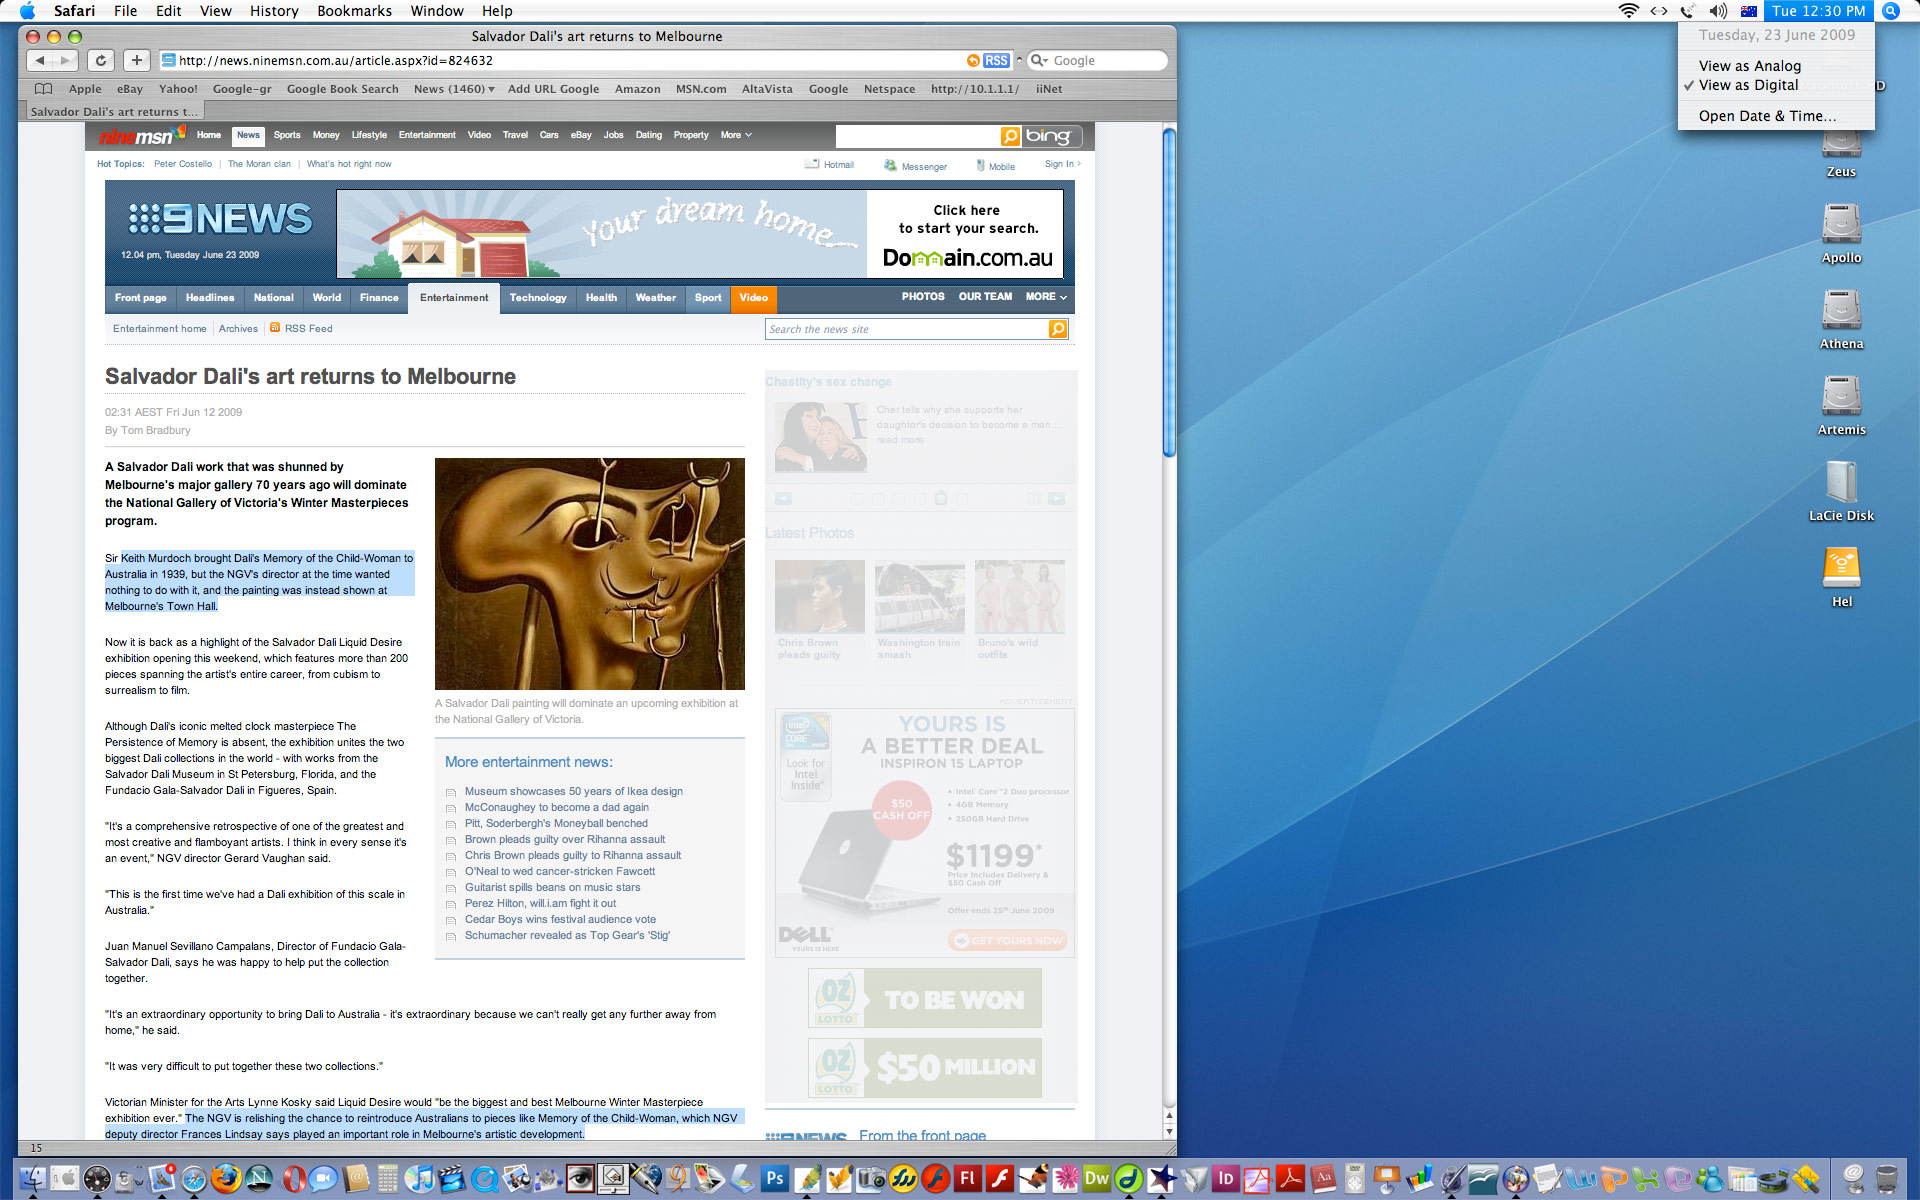Launch Photoshop from the dock
Screen dimensions: 1920x1200
774,1178
